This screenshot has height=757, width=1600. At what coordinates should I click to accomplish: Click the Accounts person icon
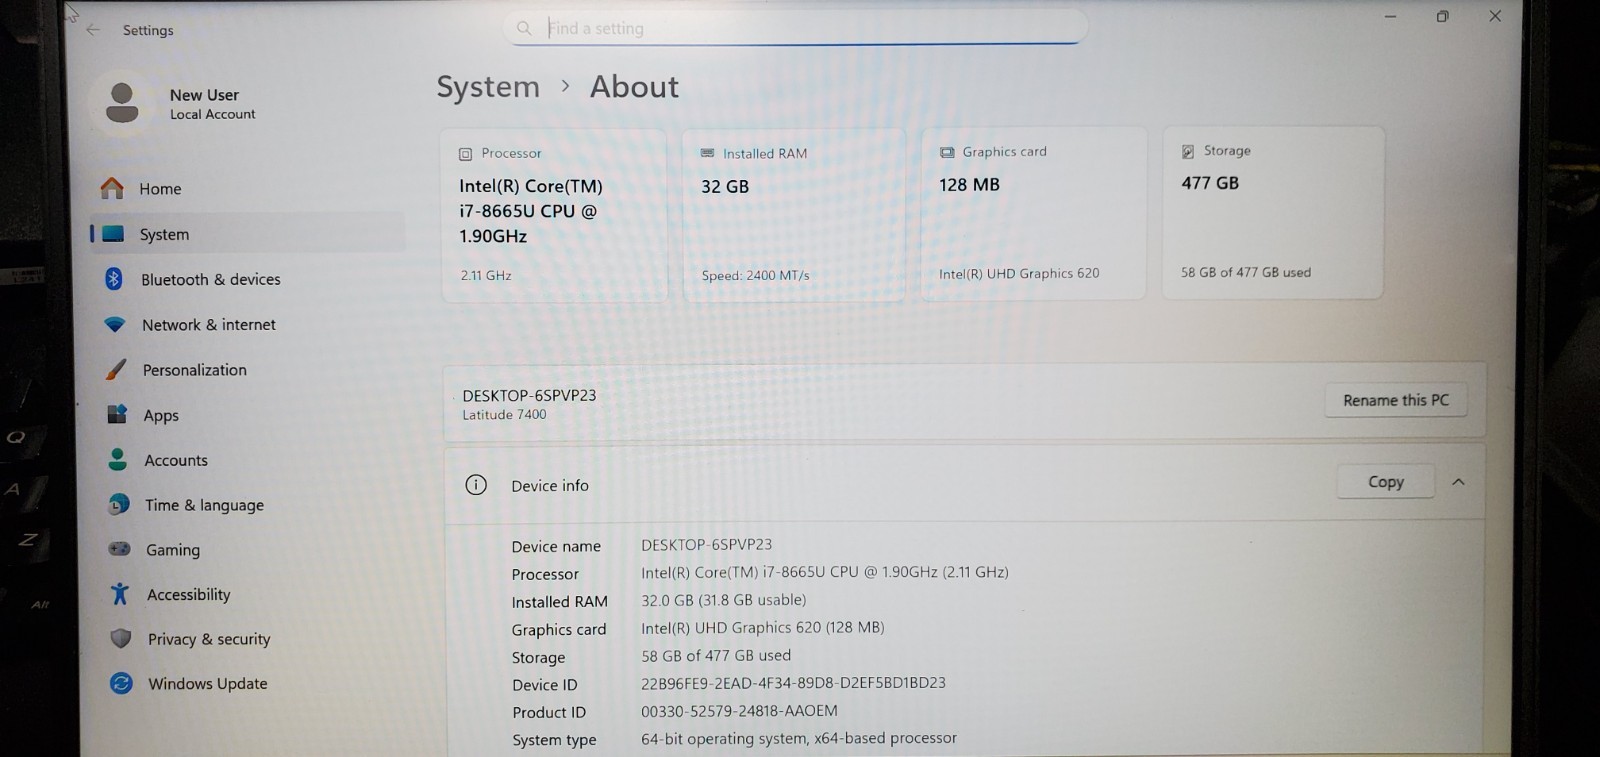coord(118,460)
